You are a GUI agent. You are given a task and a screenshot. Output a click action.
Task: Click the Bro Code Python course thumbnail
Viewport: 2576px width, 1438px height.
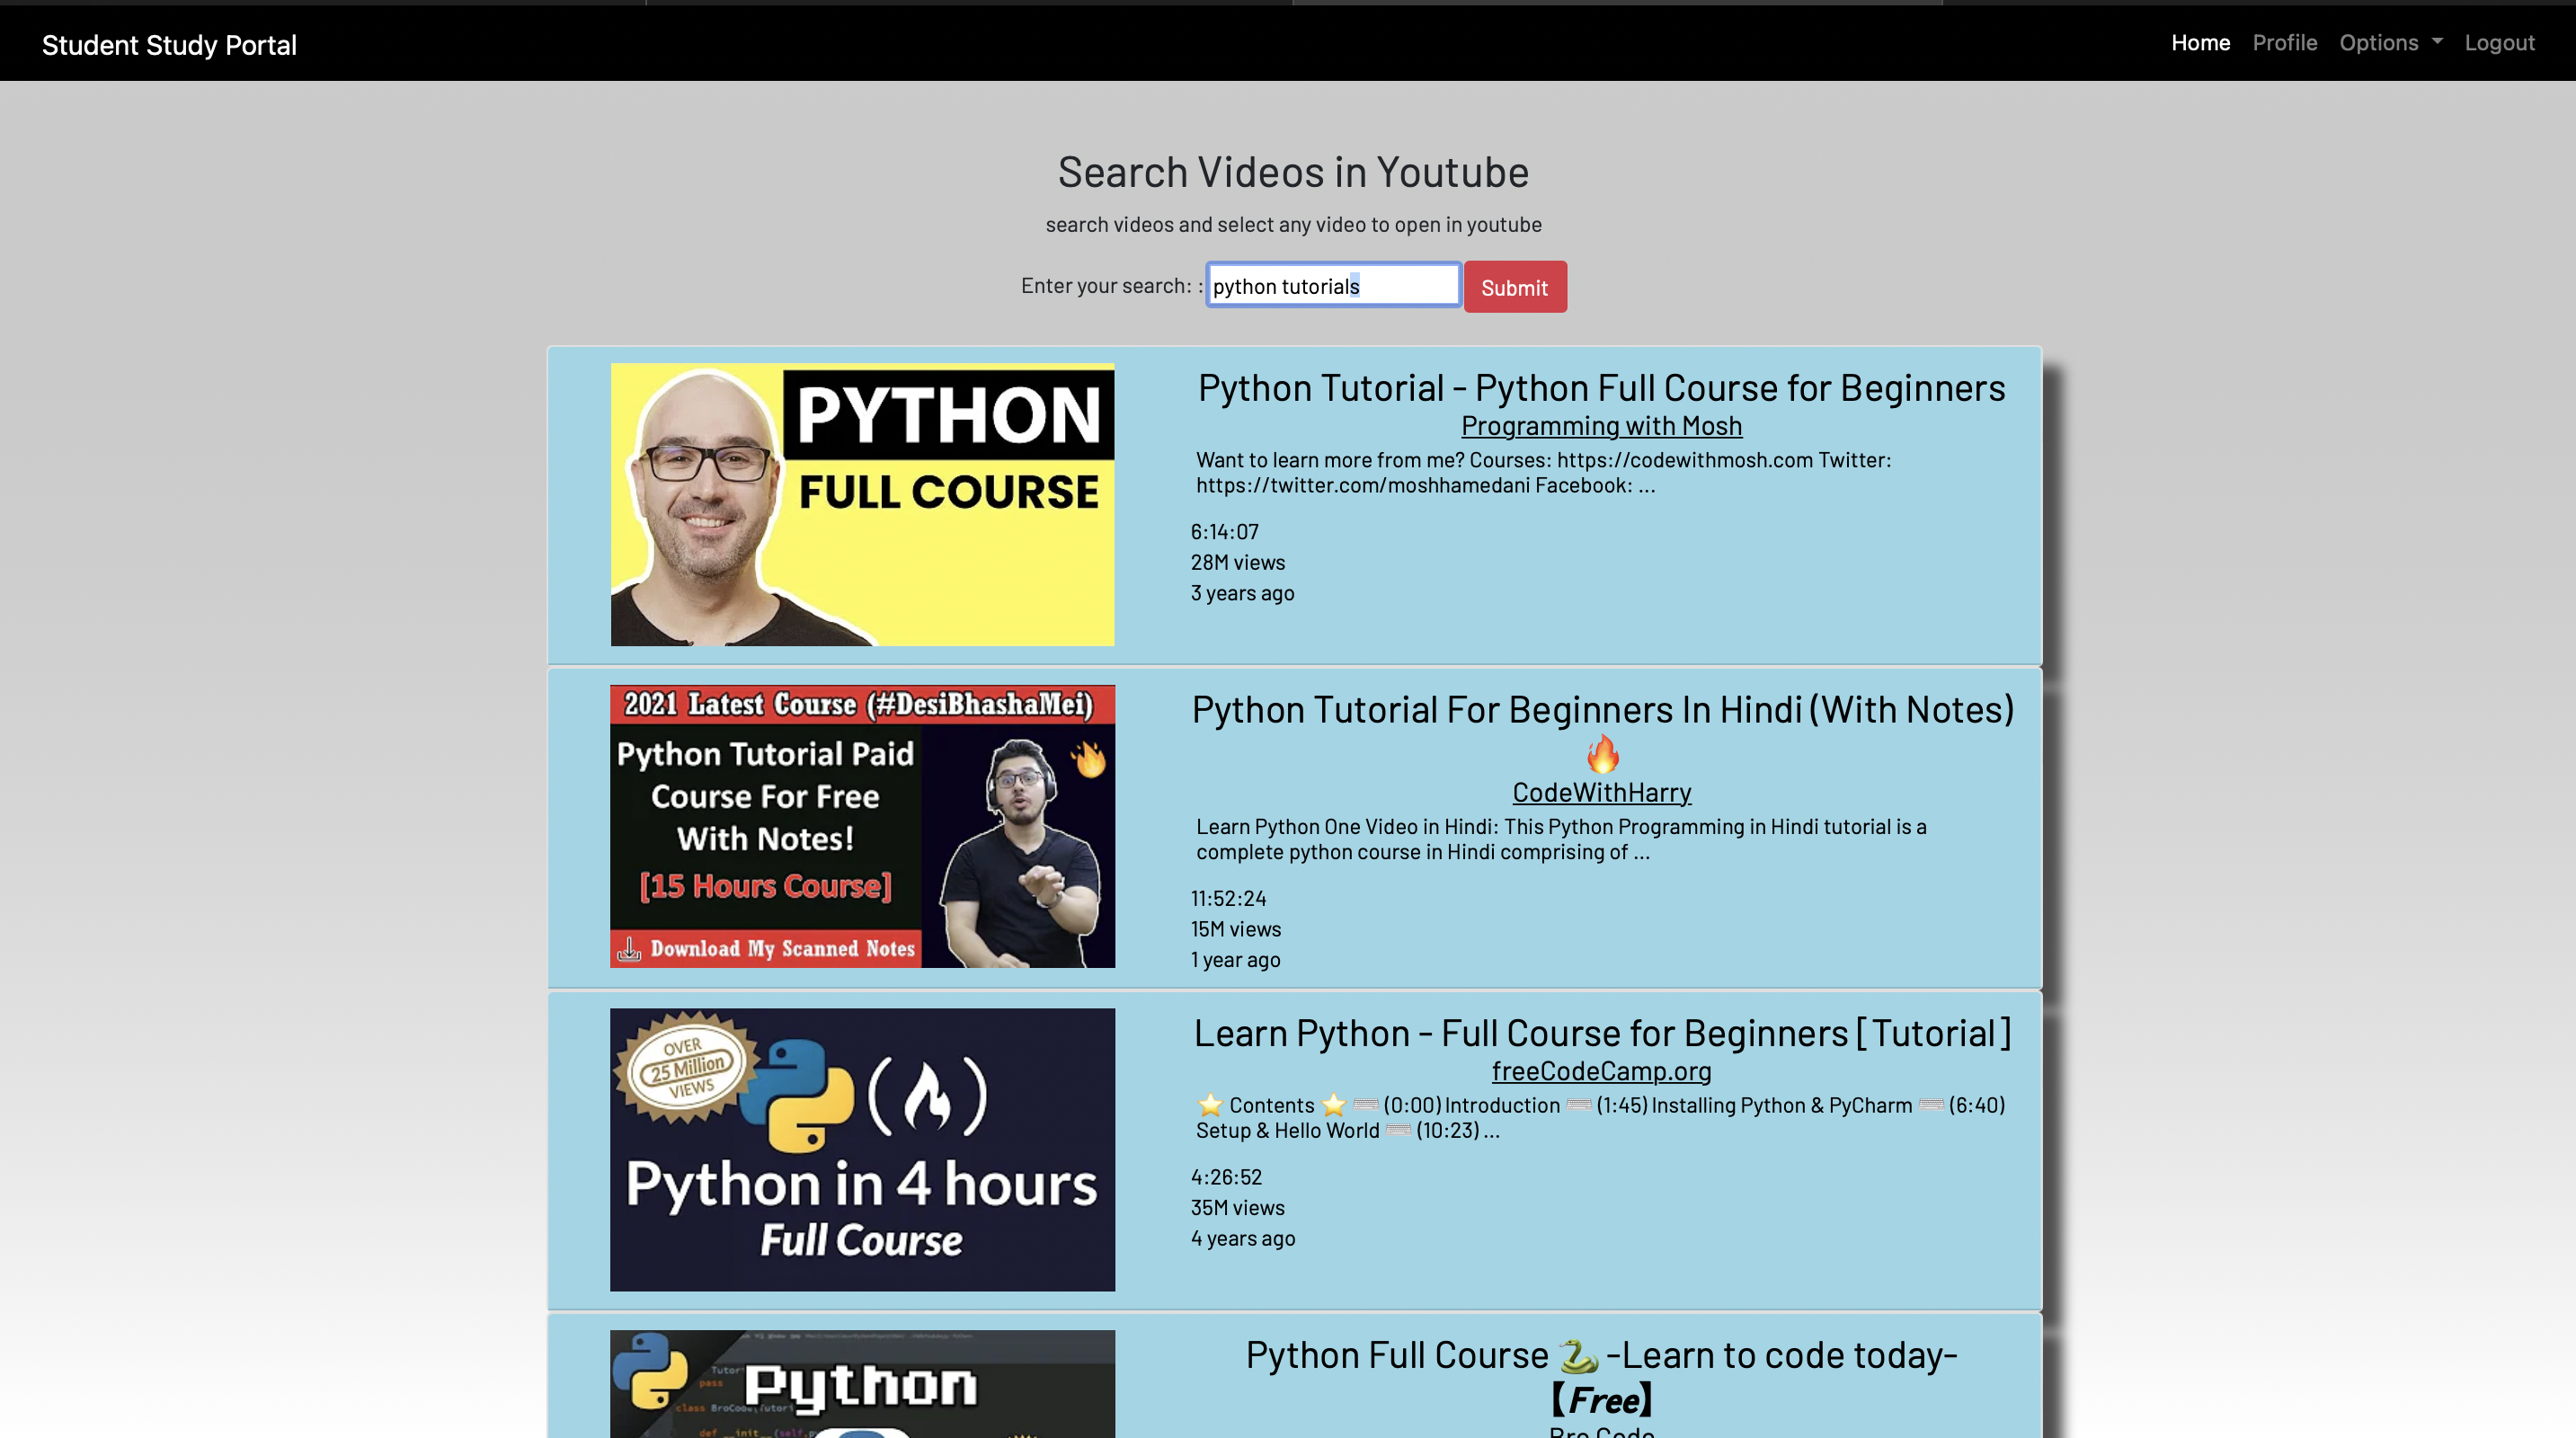(x=861, y=1390)
